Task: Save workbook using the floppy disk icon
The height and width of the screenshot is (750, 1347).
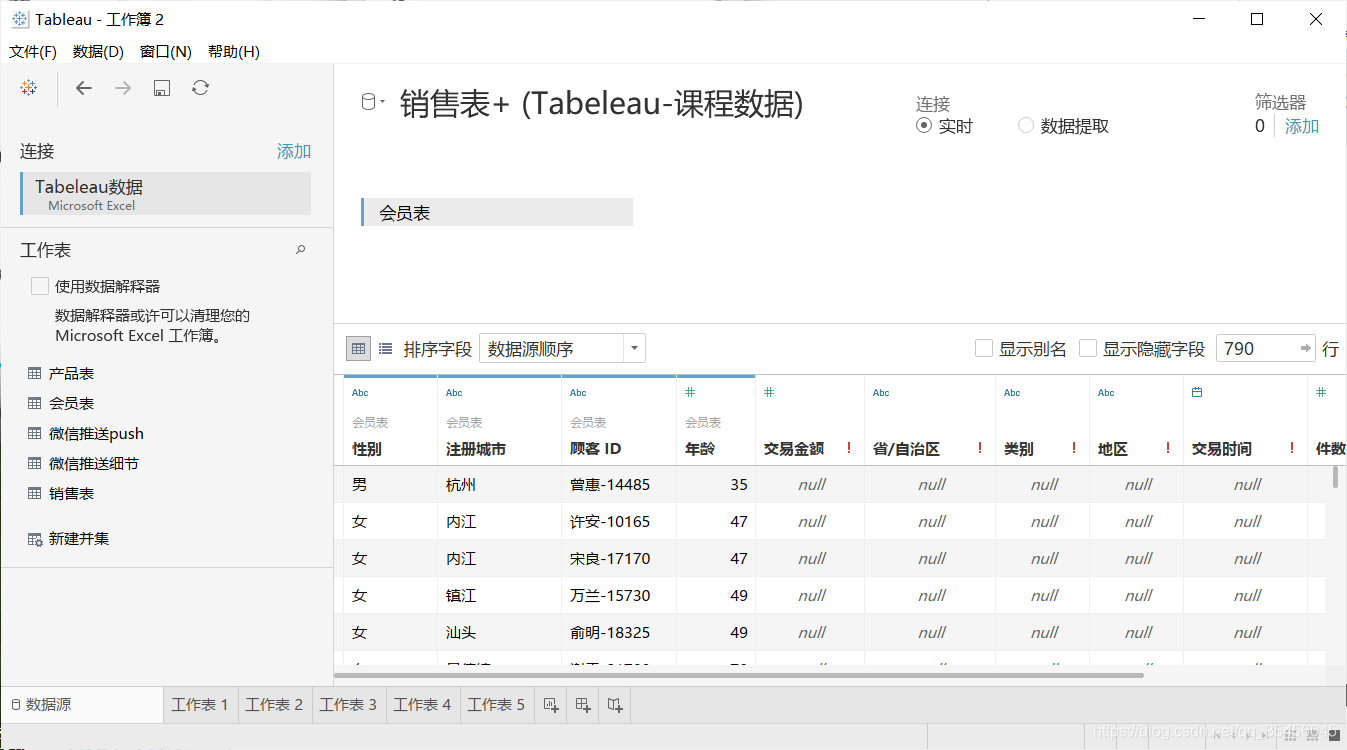Action: (x=162, y=88)
